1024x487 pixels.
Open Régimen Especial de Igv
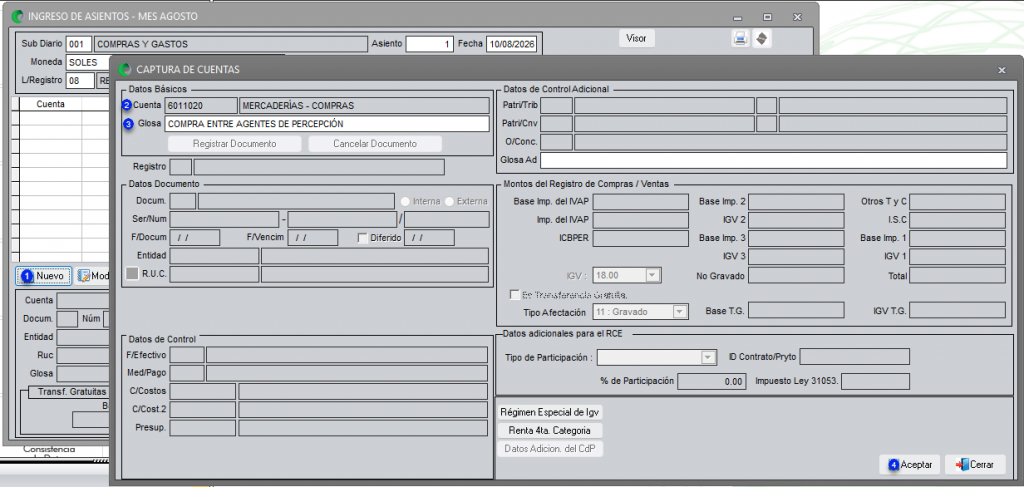point(550,413)
